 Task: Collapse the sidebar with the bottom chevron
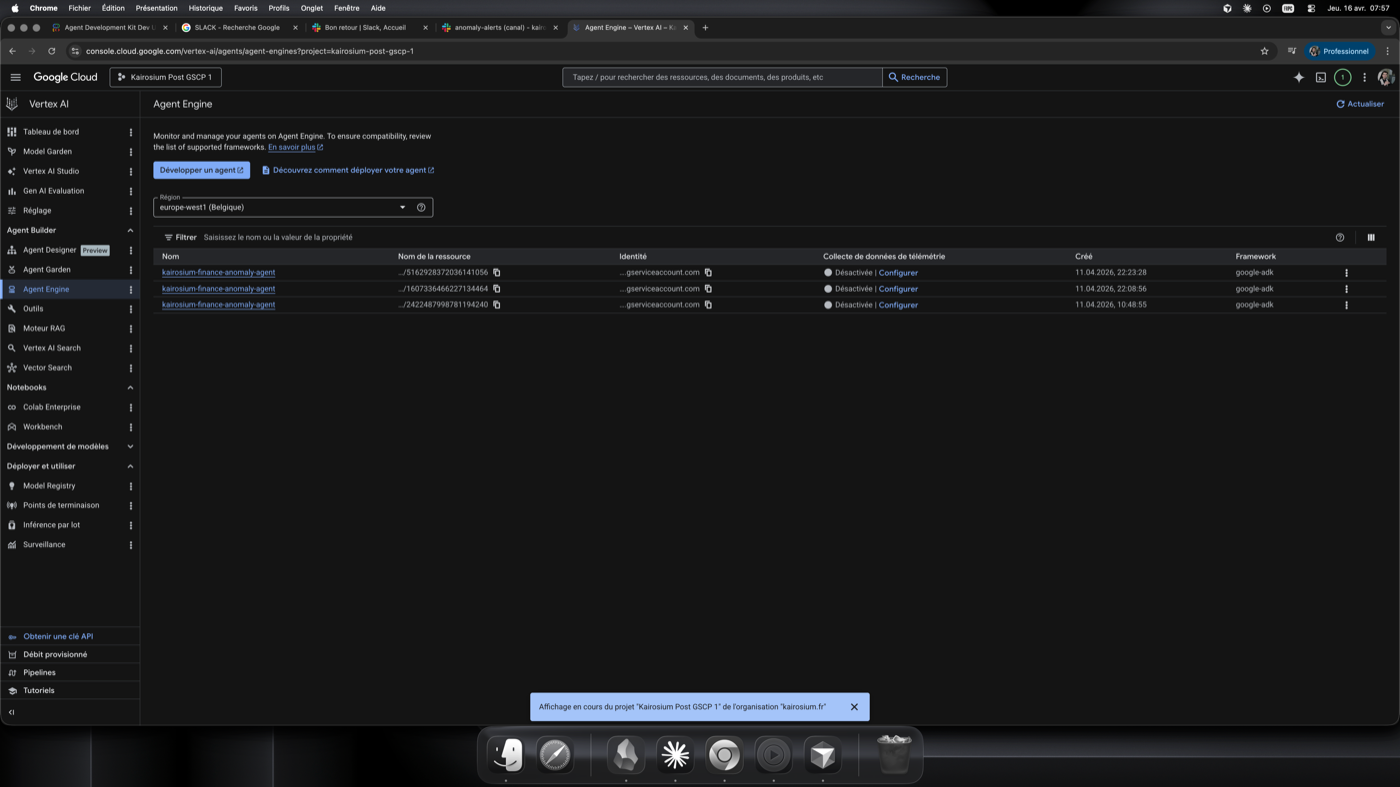coord(12,712)
